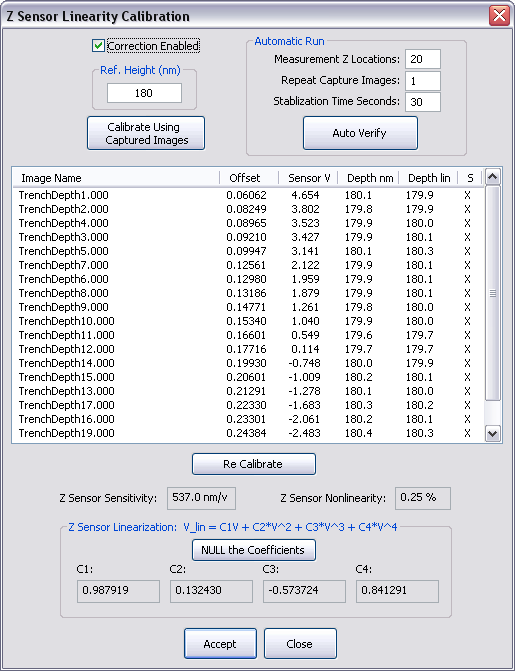Click the Depth nm column header
Viewport: 515px width, 671px height.
point(369,178)
